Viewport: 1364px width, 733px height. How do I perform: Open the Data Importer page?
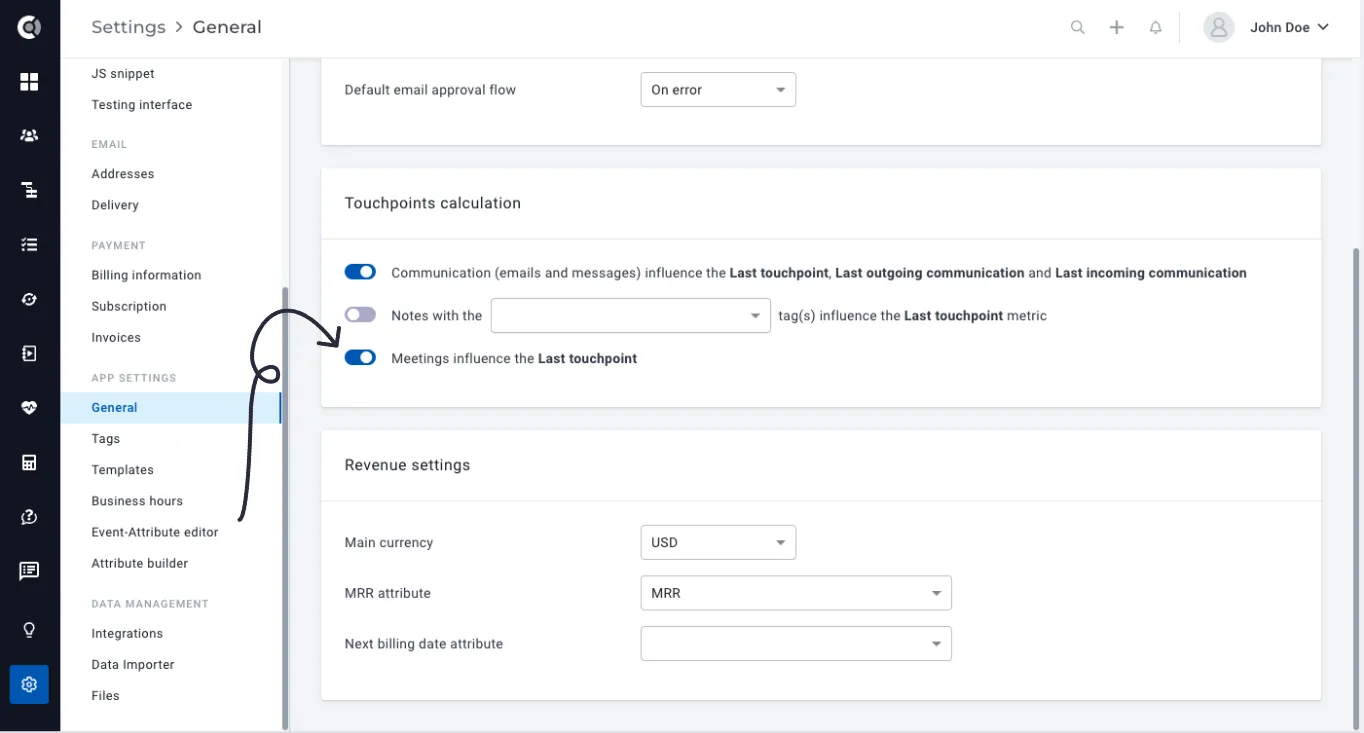pos(133,665)
